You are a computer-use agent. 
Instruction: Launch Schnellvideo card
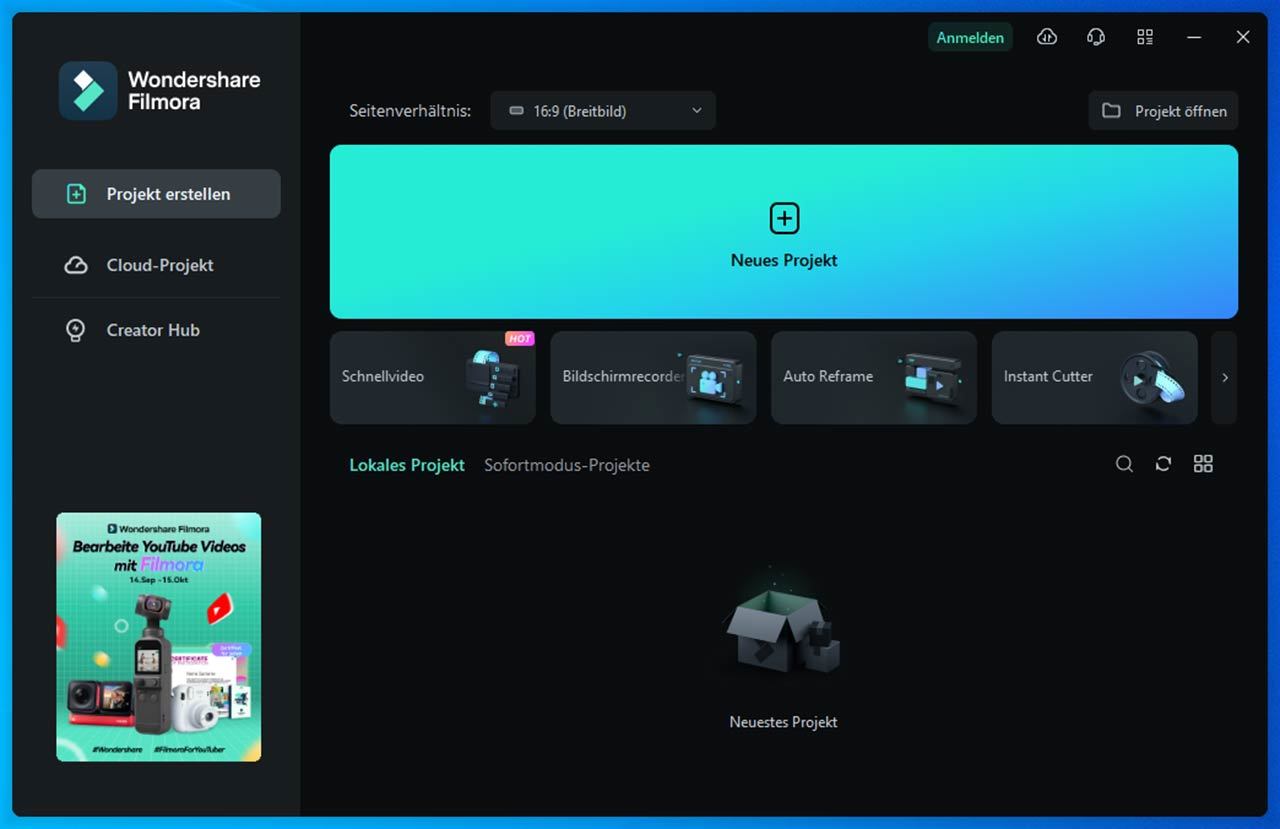(433, 378)
